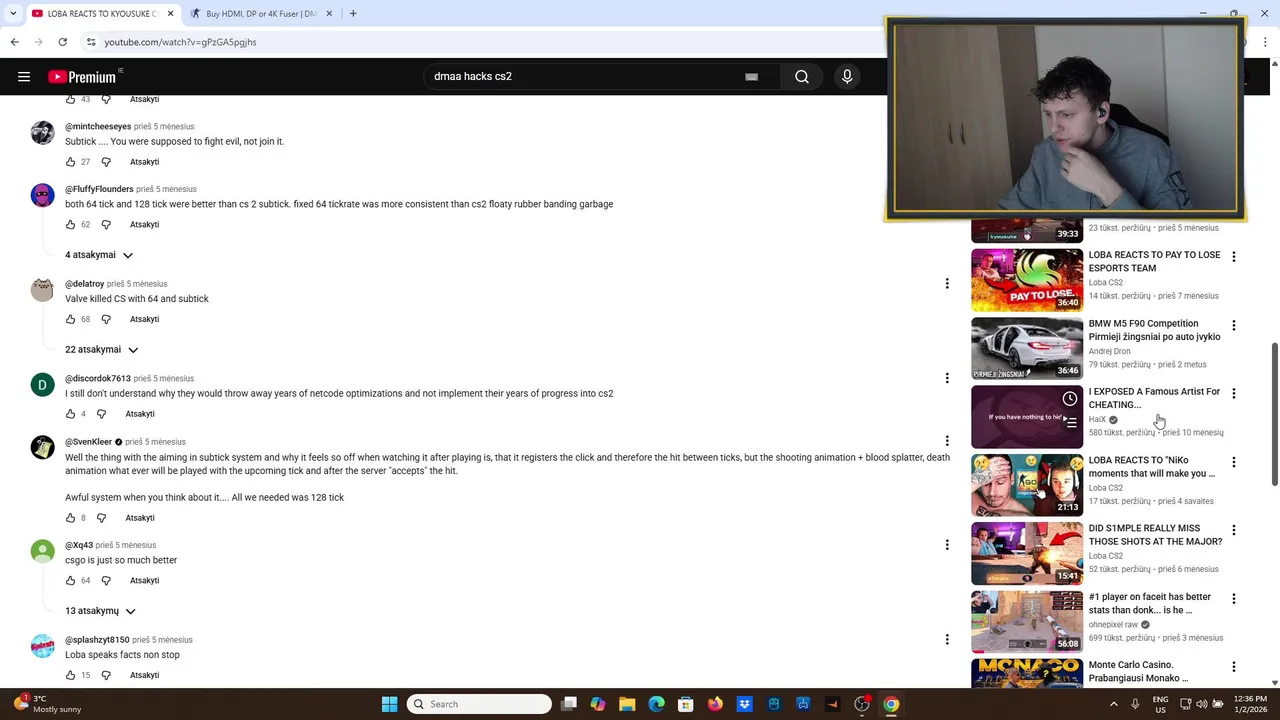Open the tab search dropdown arrow
Image resolution: width=1280 pixels, height=720 pixels.
[12, 14]
